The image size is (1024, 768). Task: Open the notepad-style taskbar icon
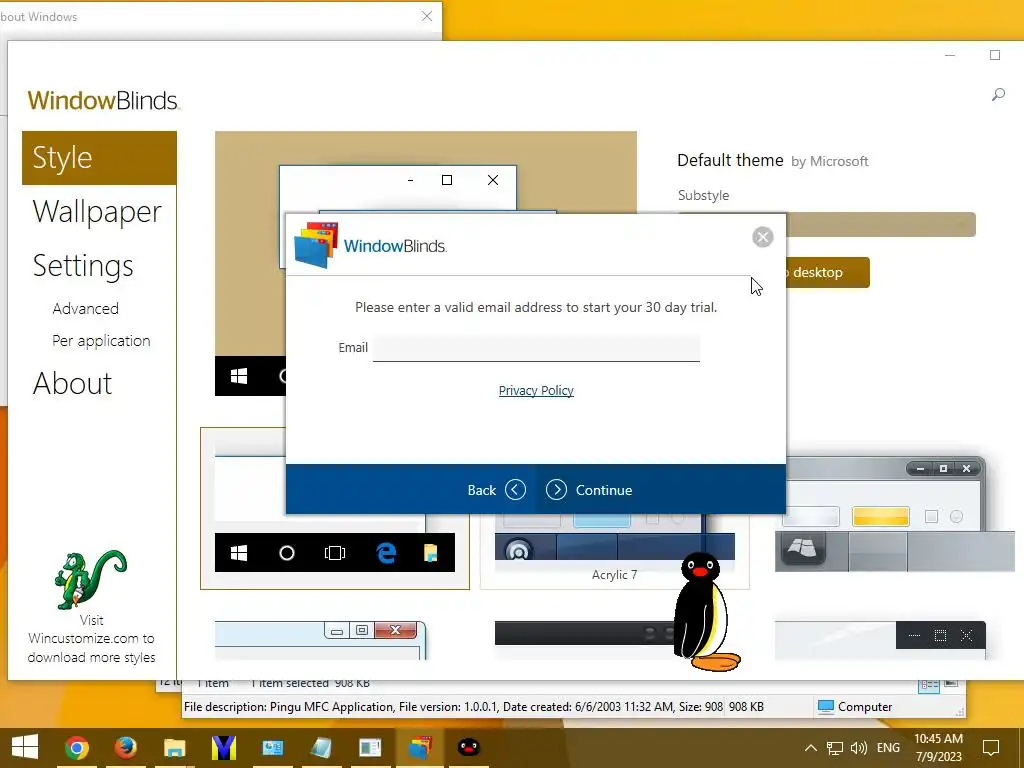pos(321,748)
